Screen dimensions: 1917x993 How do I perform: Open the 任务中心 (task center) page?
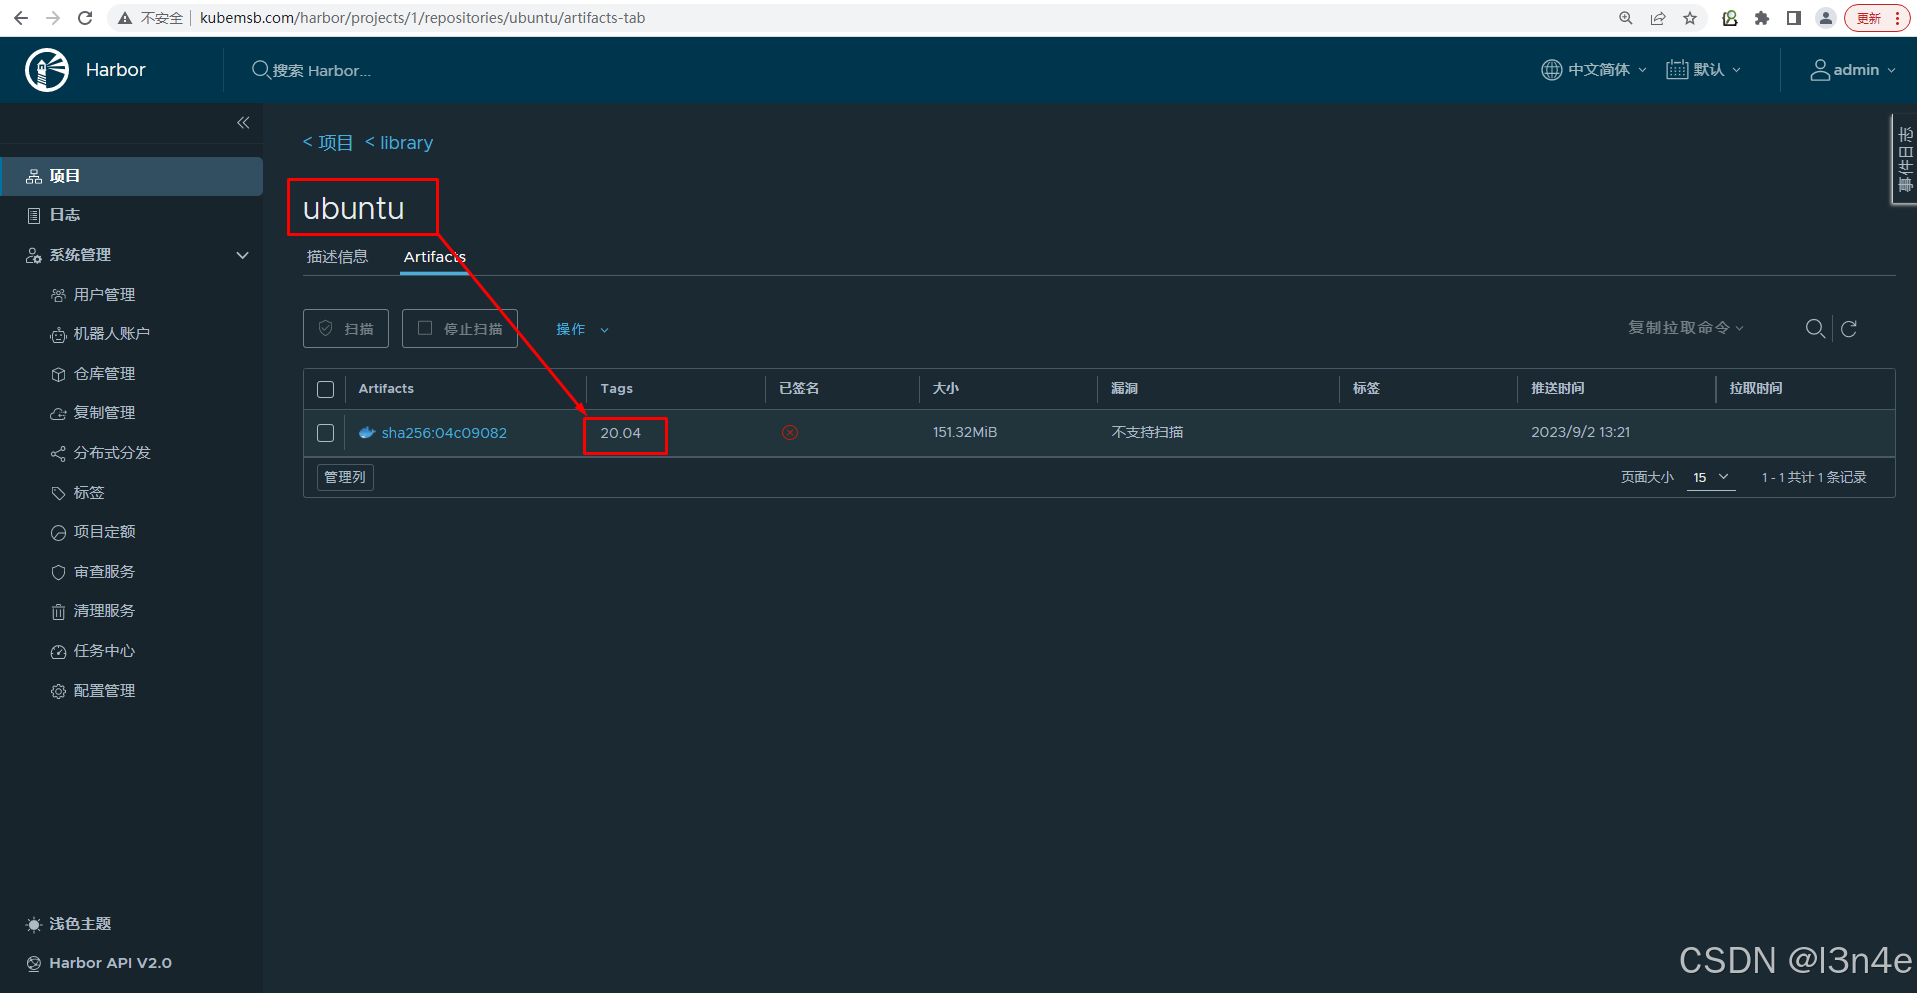click(104, 650)
